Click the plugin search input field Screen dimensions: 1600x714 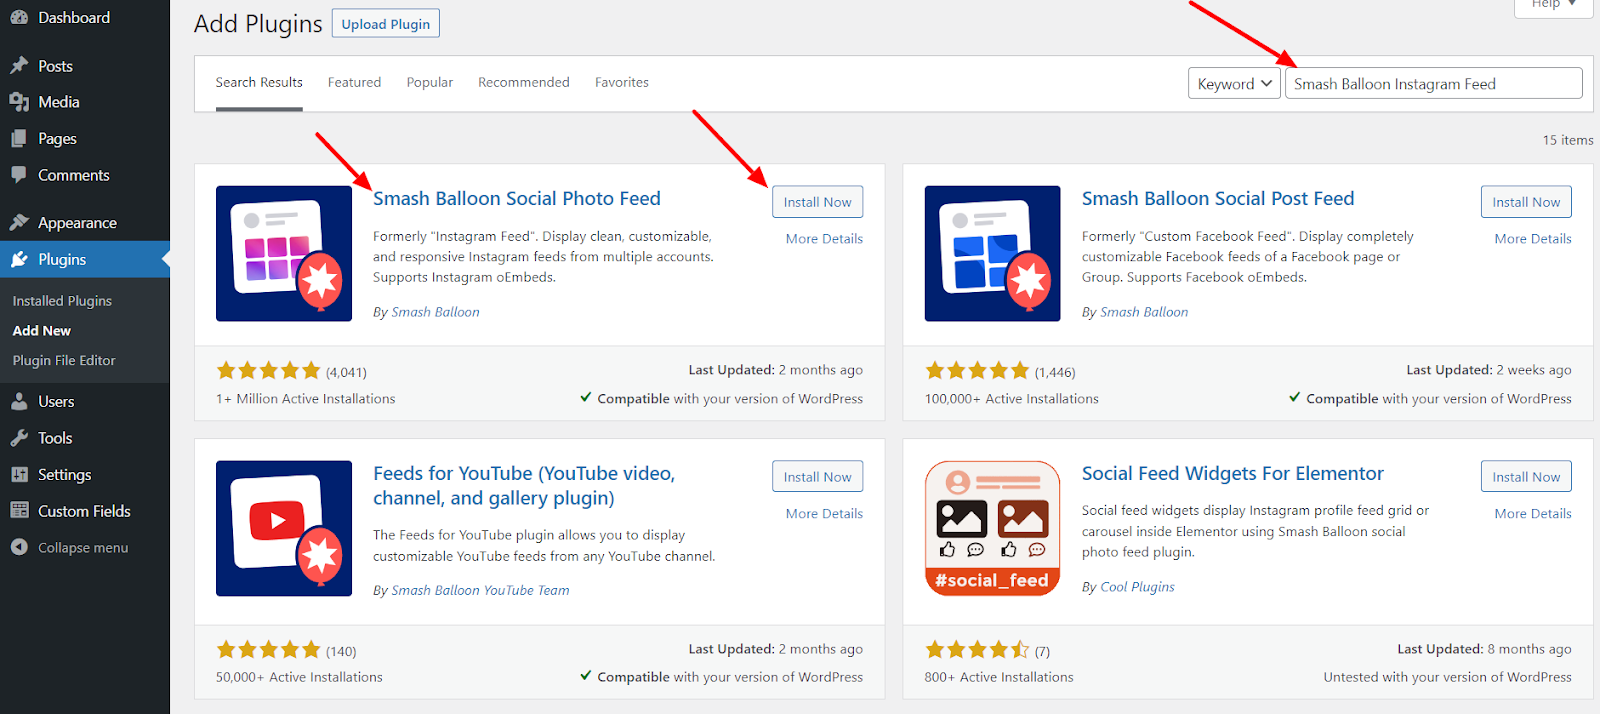click(x=1434, y=84)
